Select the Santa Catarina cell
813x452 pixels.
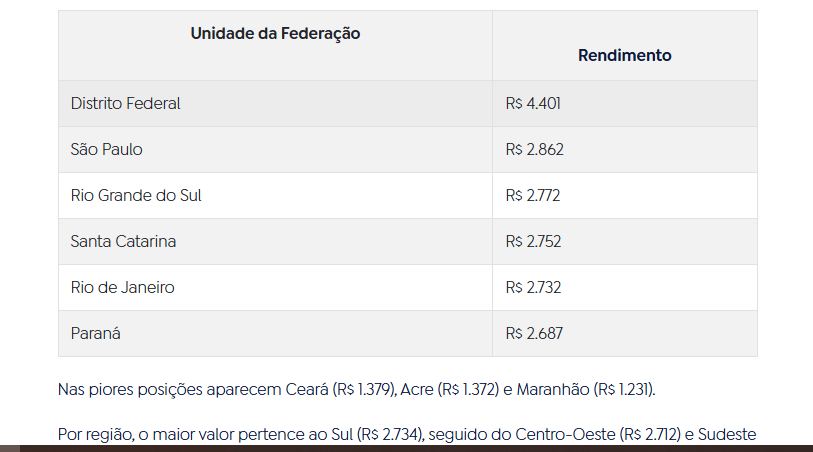click(x=275, y=242)
